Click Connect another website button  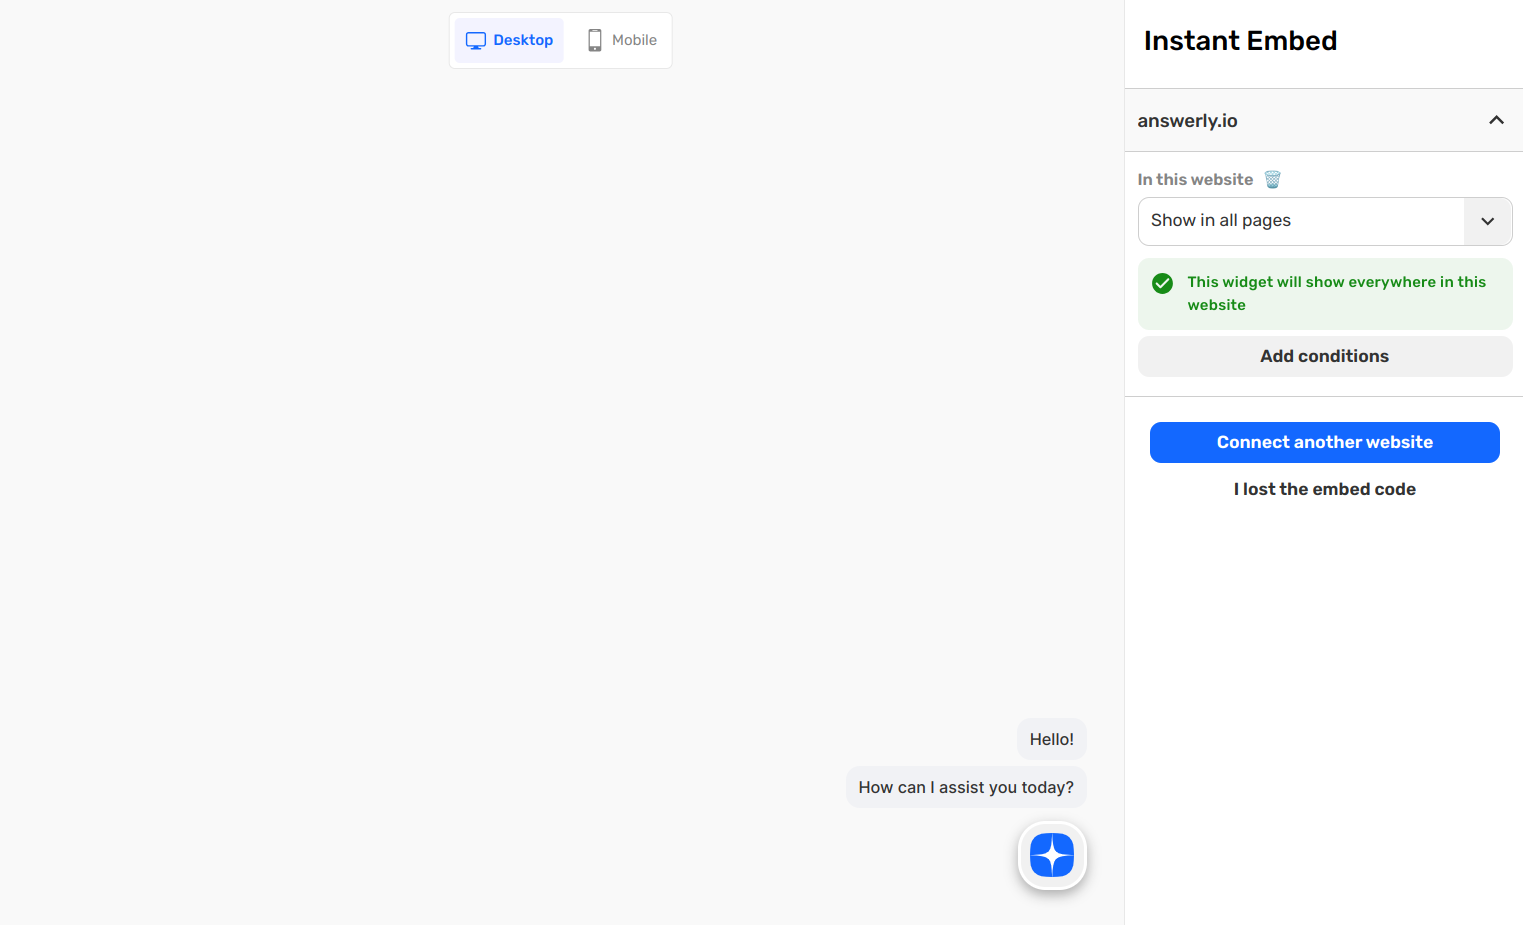point(1324,442)
